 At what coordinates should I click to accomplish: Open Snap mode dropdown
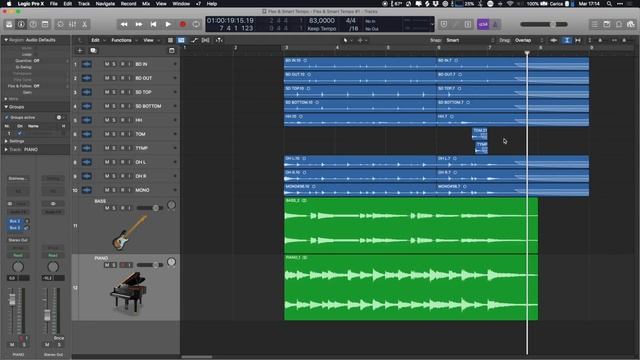pyautogui.click(x=470, y=40)
